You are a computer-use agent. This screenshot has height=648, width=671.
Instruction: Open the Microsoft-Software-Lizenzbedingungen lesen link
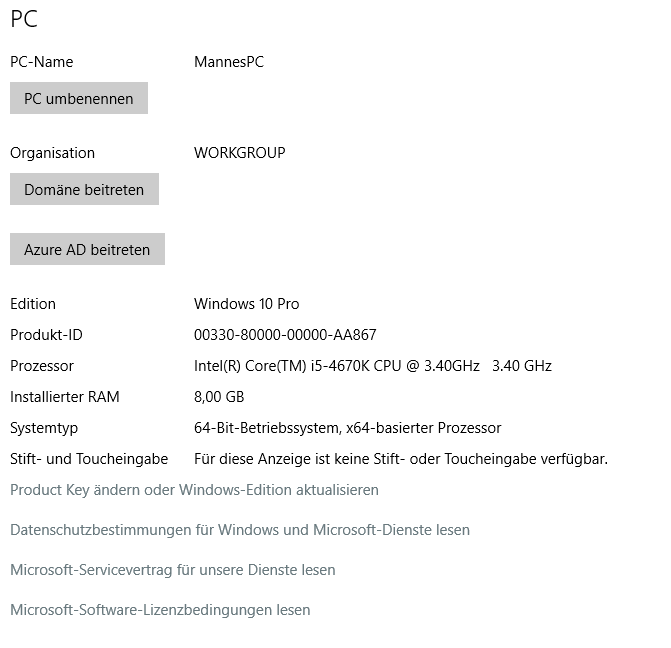(160, 610)
